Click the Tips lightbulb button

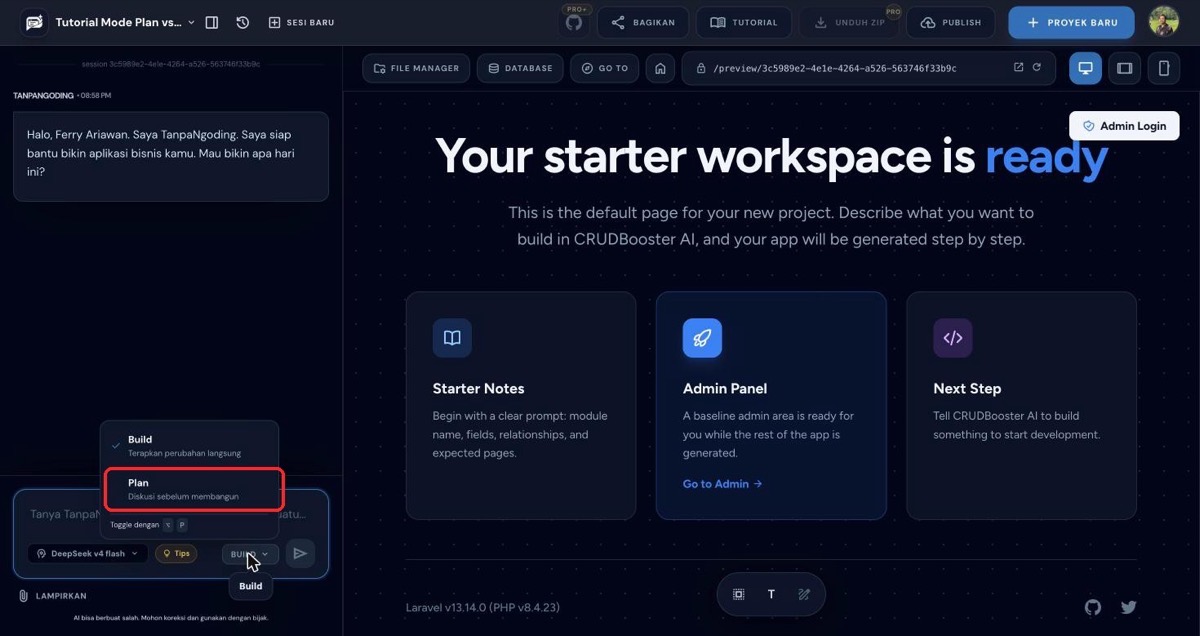(176, 553)
